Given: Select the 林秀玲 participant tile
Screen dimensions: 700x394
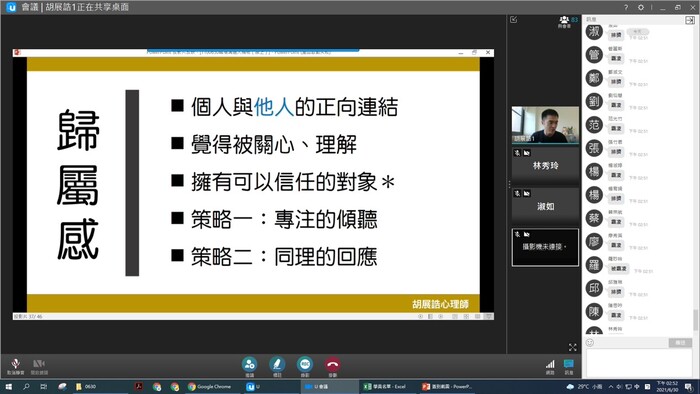Looking at the screenshot, I should (x=545, y=166).
